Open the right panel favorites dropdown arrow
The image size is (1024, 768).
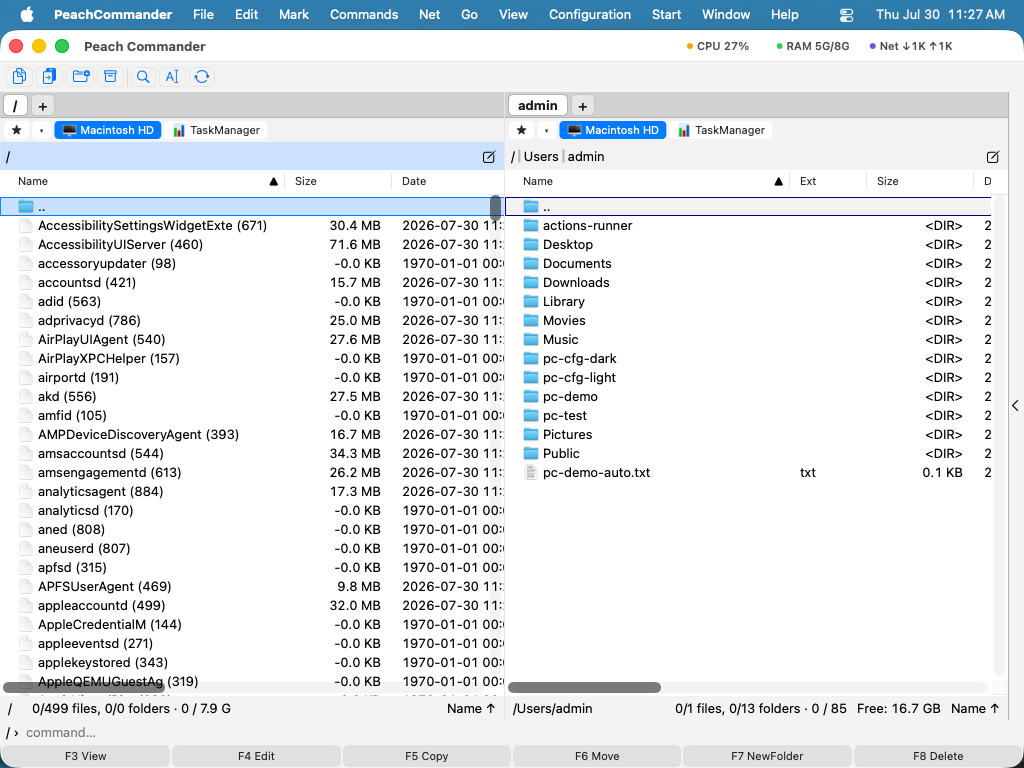tap(546, 130)
